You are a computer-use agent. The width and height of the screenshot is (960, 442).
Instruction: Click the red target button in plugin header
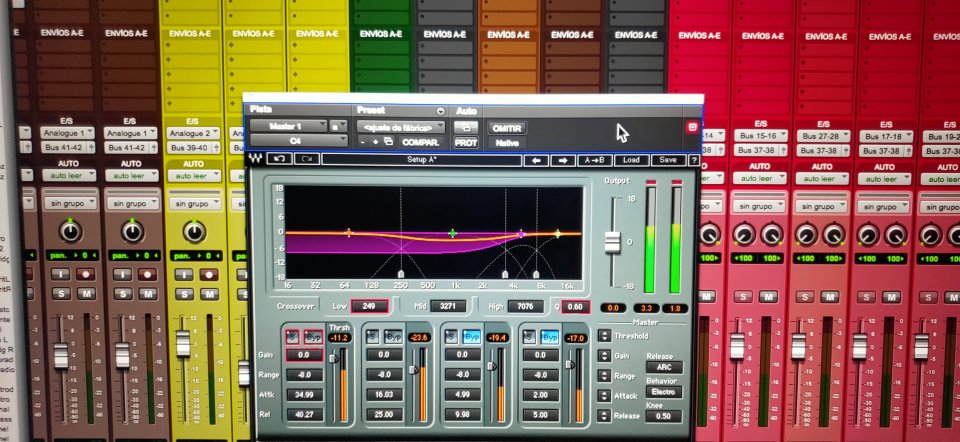click(692, 127)
